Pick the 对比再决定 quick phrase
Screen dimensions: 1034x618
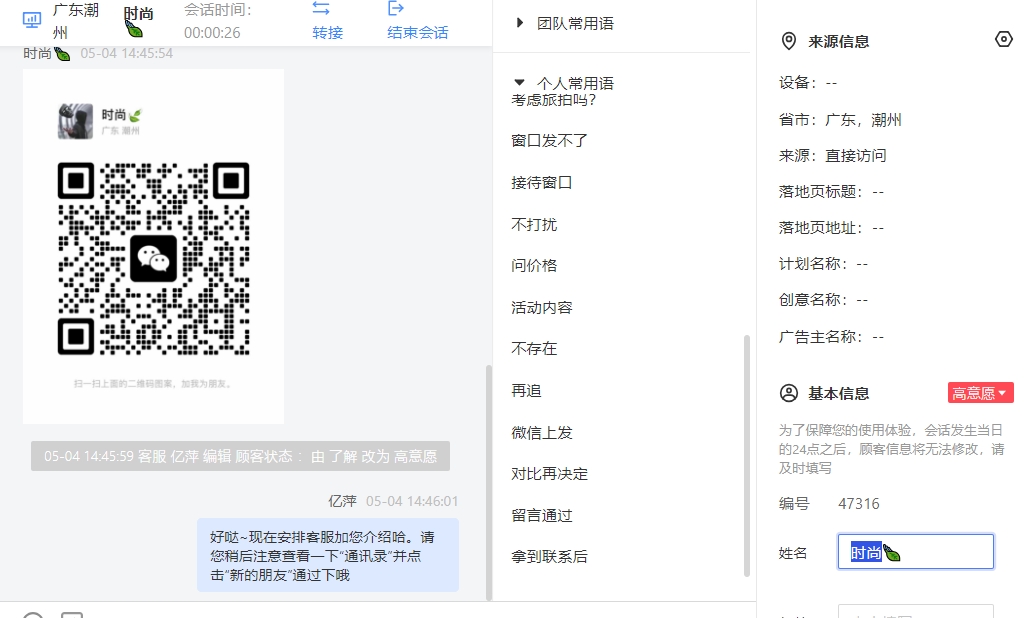549,474
